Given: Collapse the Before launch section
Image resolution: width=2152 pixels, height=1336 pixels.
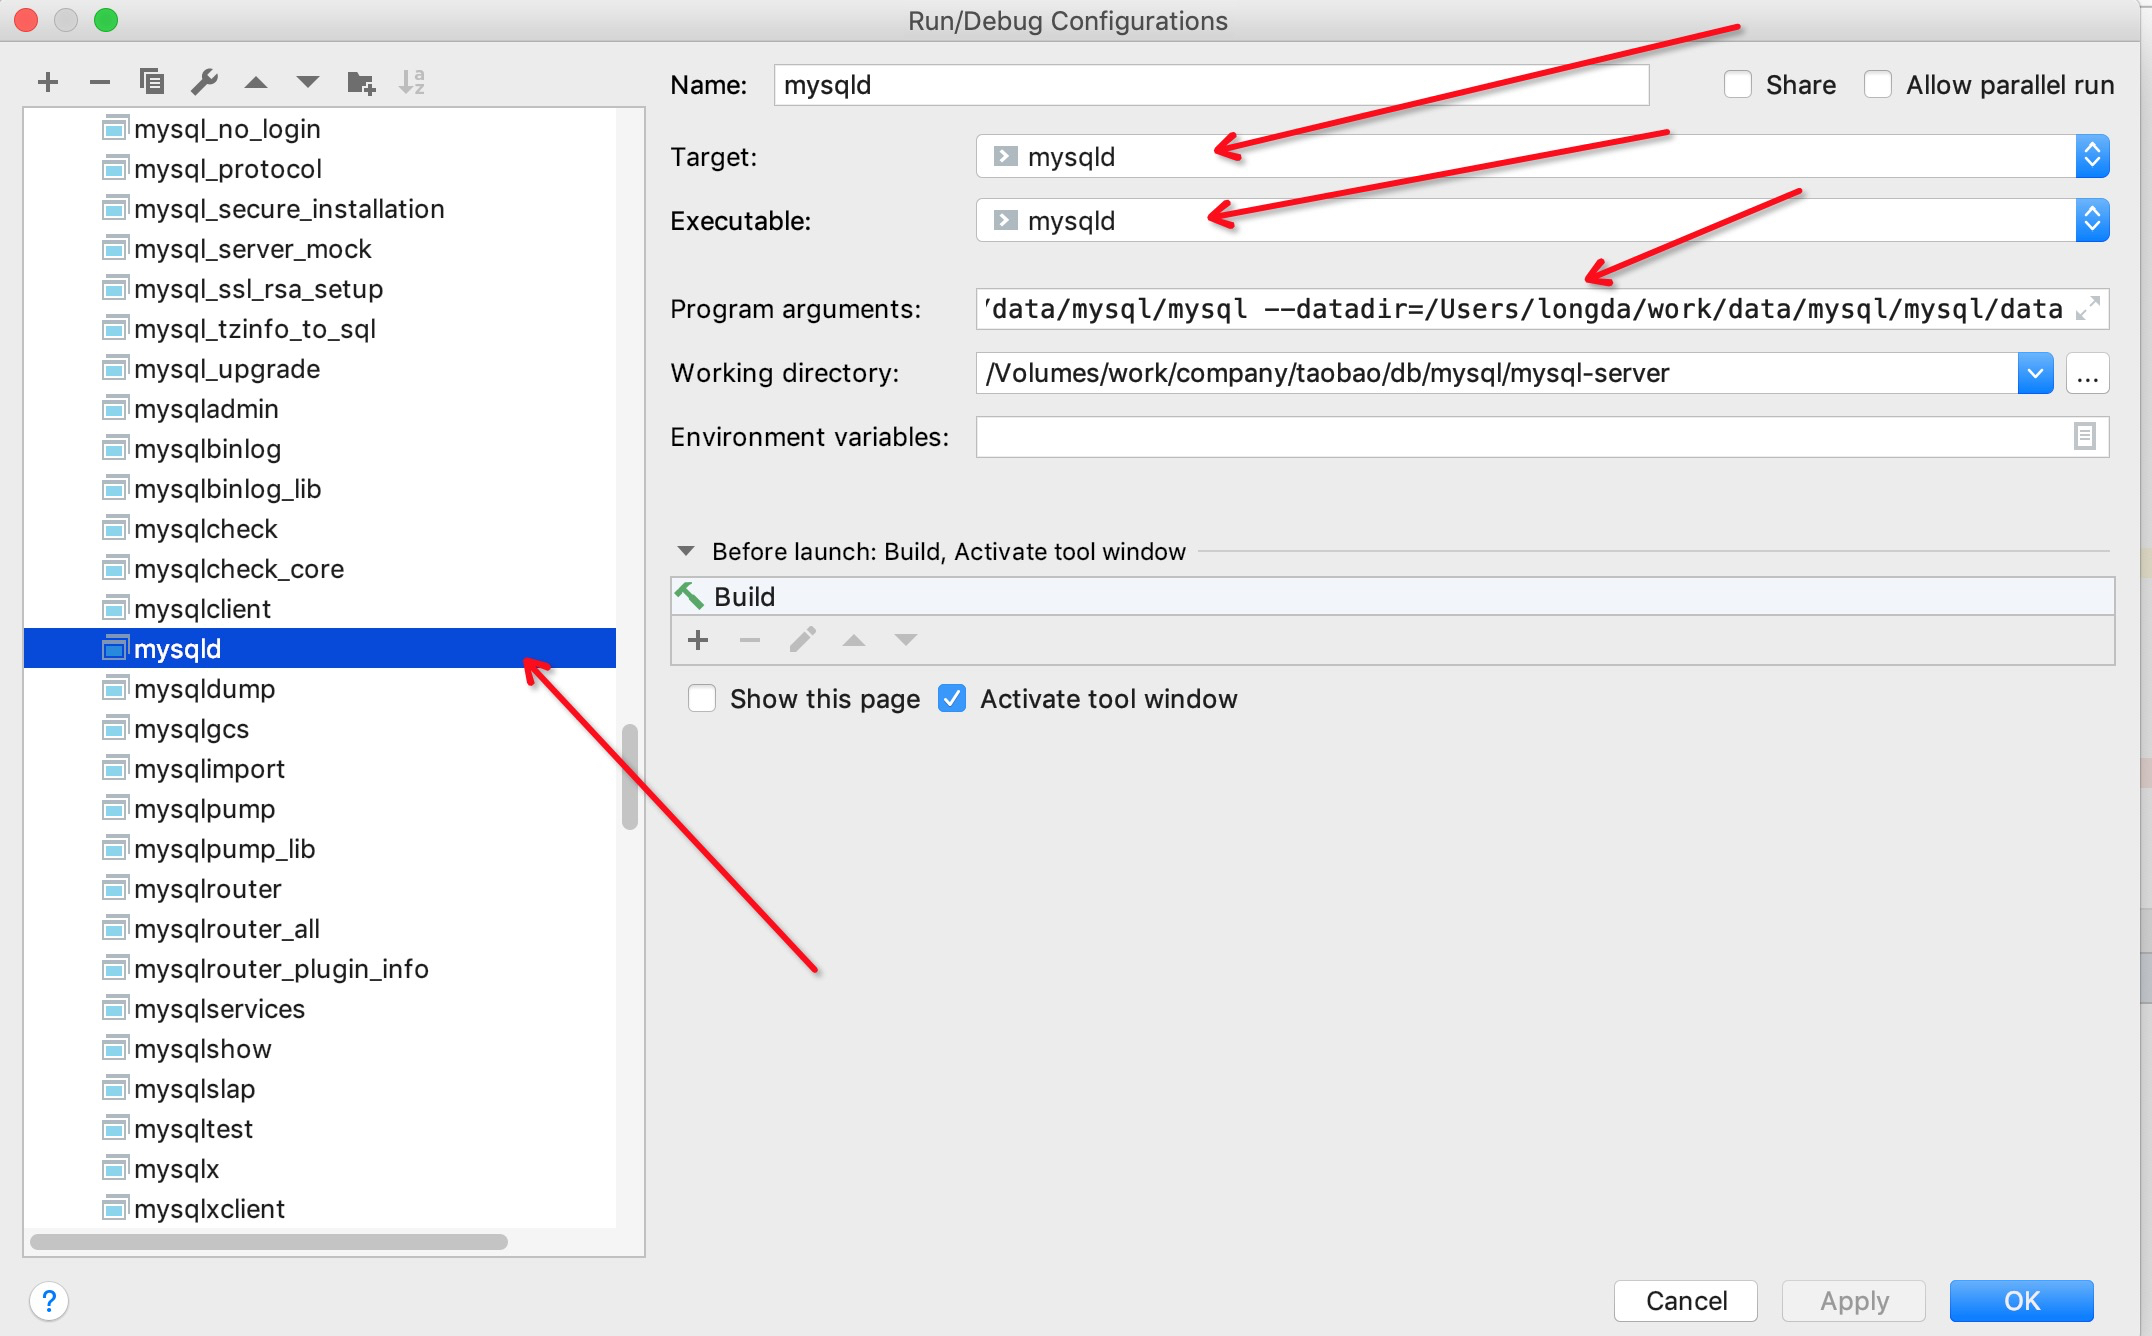Looking at the screenshot, I should coord(686,551).
